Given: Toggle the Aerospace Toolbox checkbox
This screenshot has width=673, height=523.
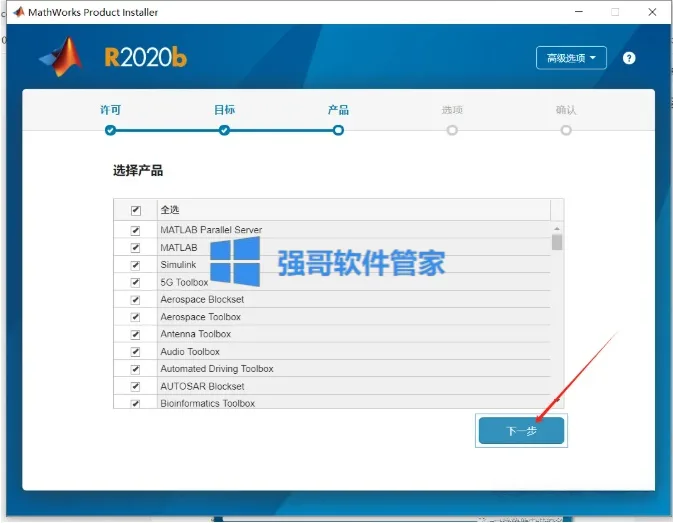Looking at the screenshot, I should pyautogui.click(x=135, y=317).
